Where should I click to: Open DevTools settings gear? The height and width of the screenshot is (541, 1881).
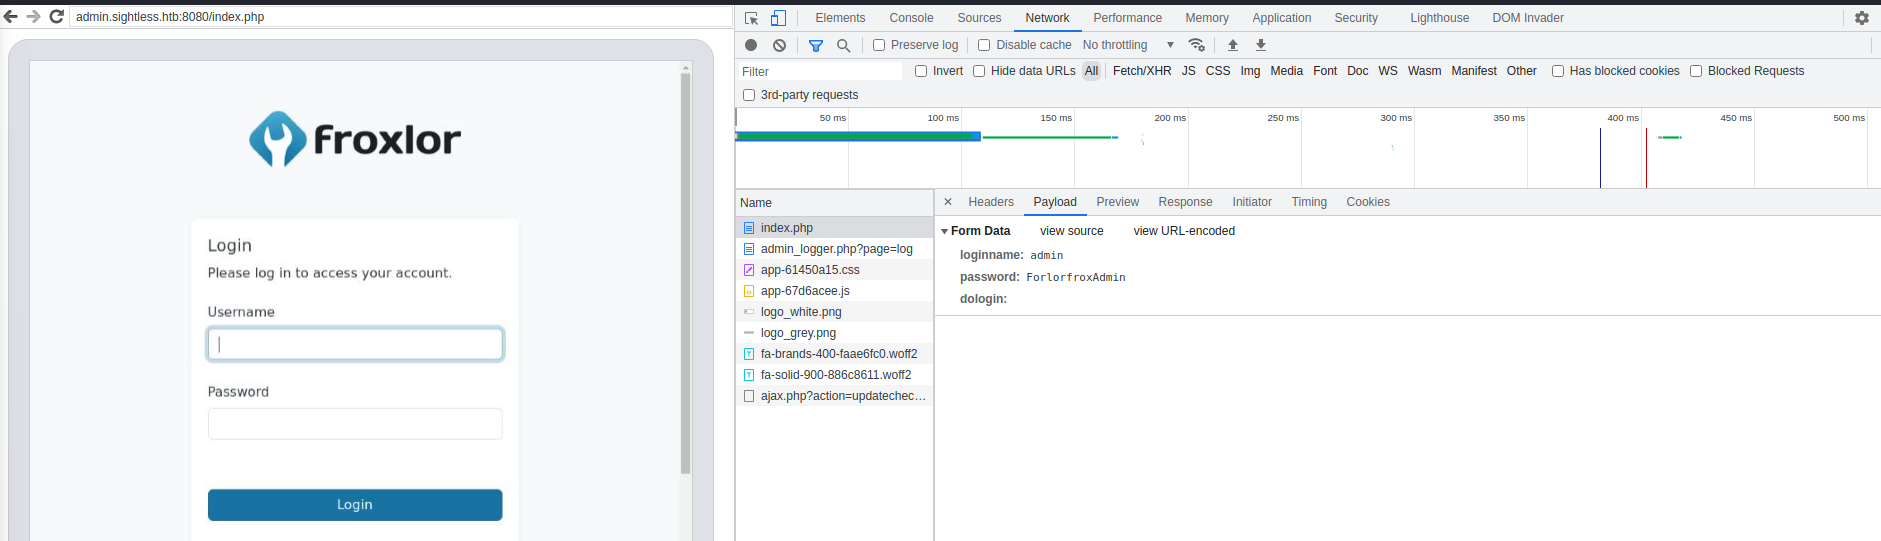1862,18
